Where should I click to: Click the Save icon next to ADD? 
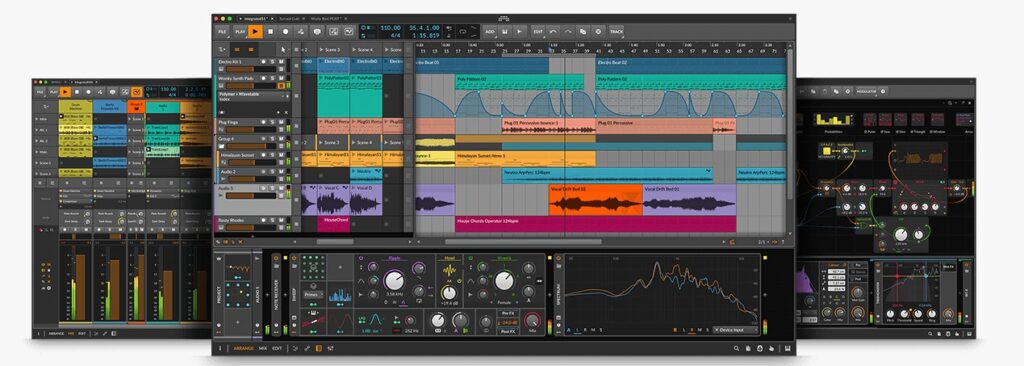click(x=505, y=31)
